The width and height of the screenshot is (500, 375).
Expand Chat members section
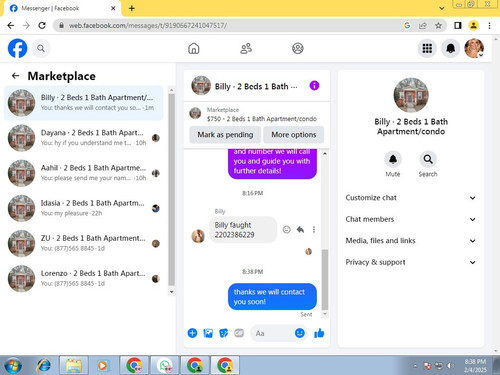[411, 219]
